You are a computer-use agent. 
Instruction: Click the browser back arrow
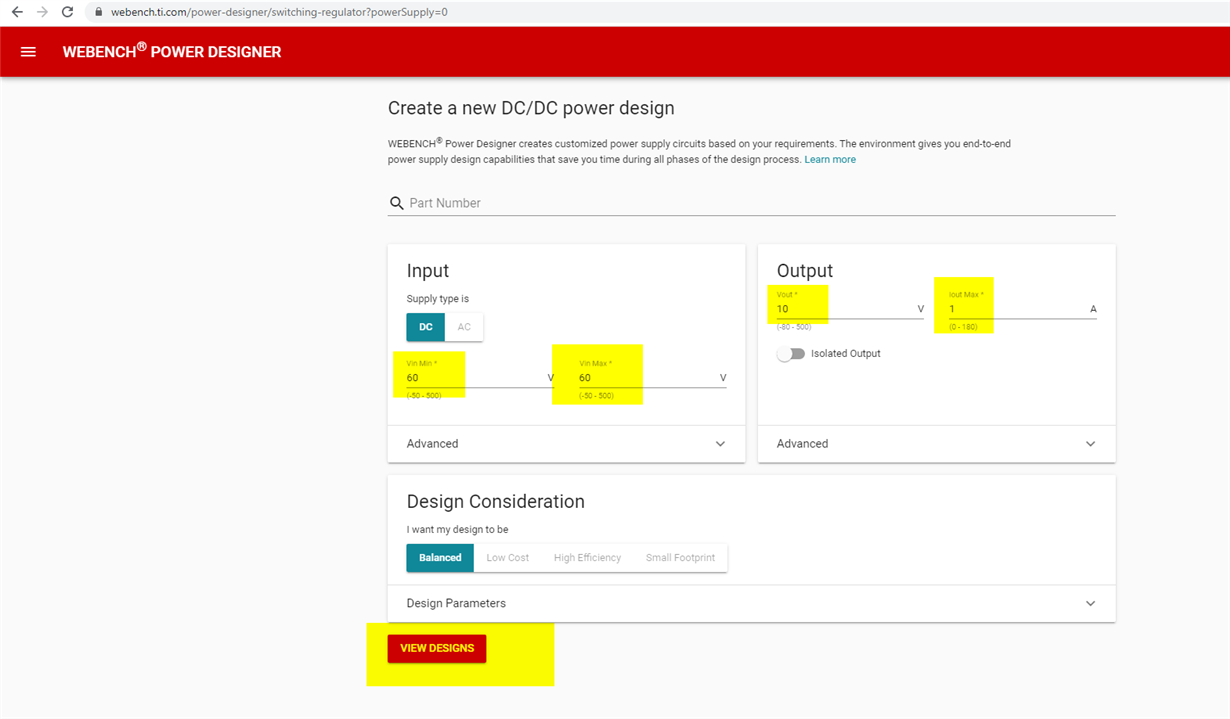click(17, 12)
